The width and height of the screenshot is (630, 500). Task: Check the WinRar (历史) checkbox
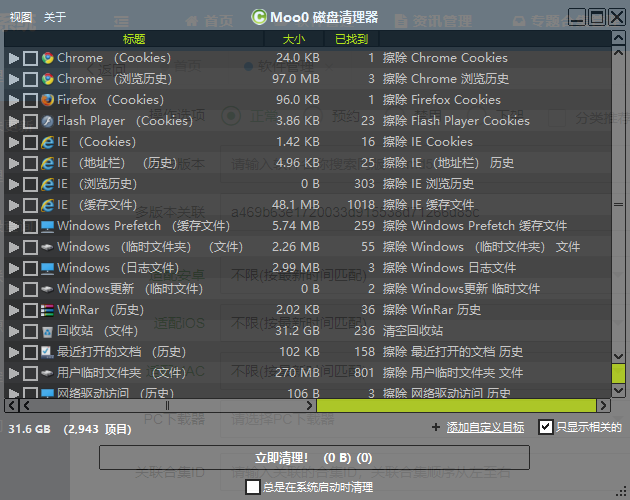click(x=30, y=310)
